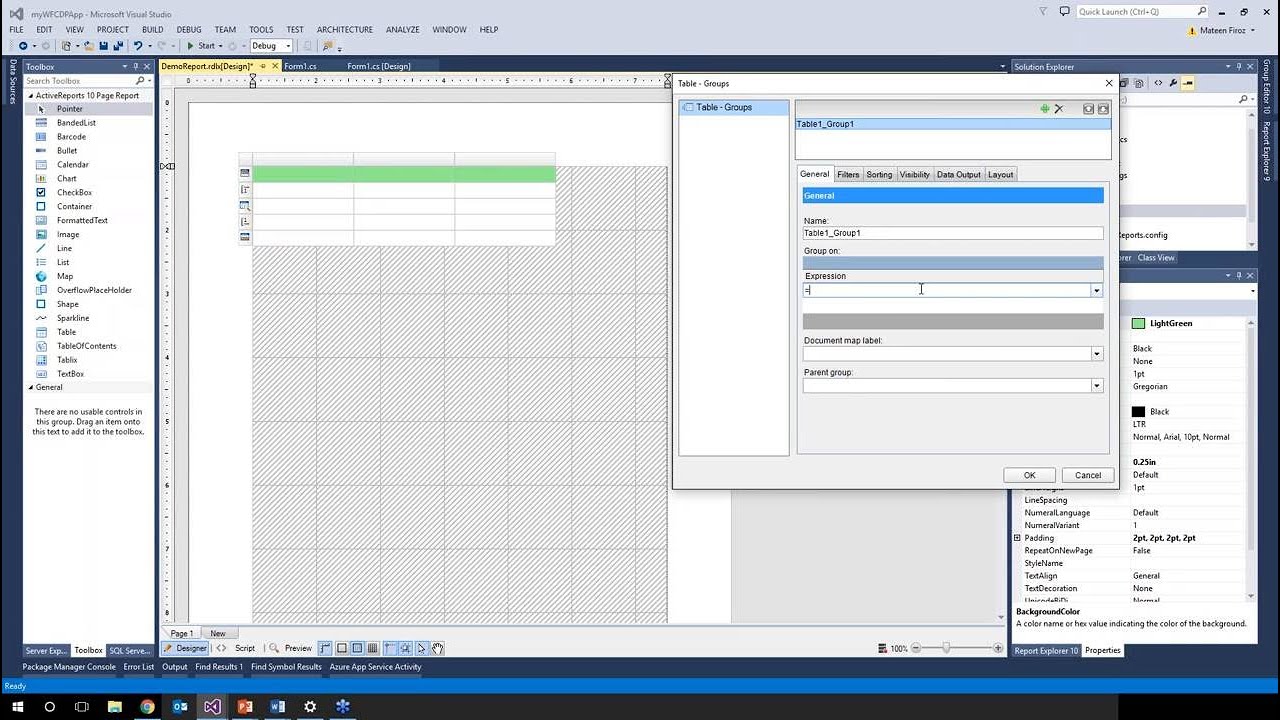Image resolution: width=1280 pixels, height=720 pixels.
Task: Open the Document map label dropdown
Action: [1096, 354]
